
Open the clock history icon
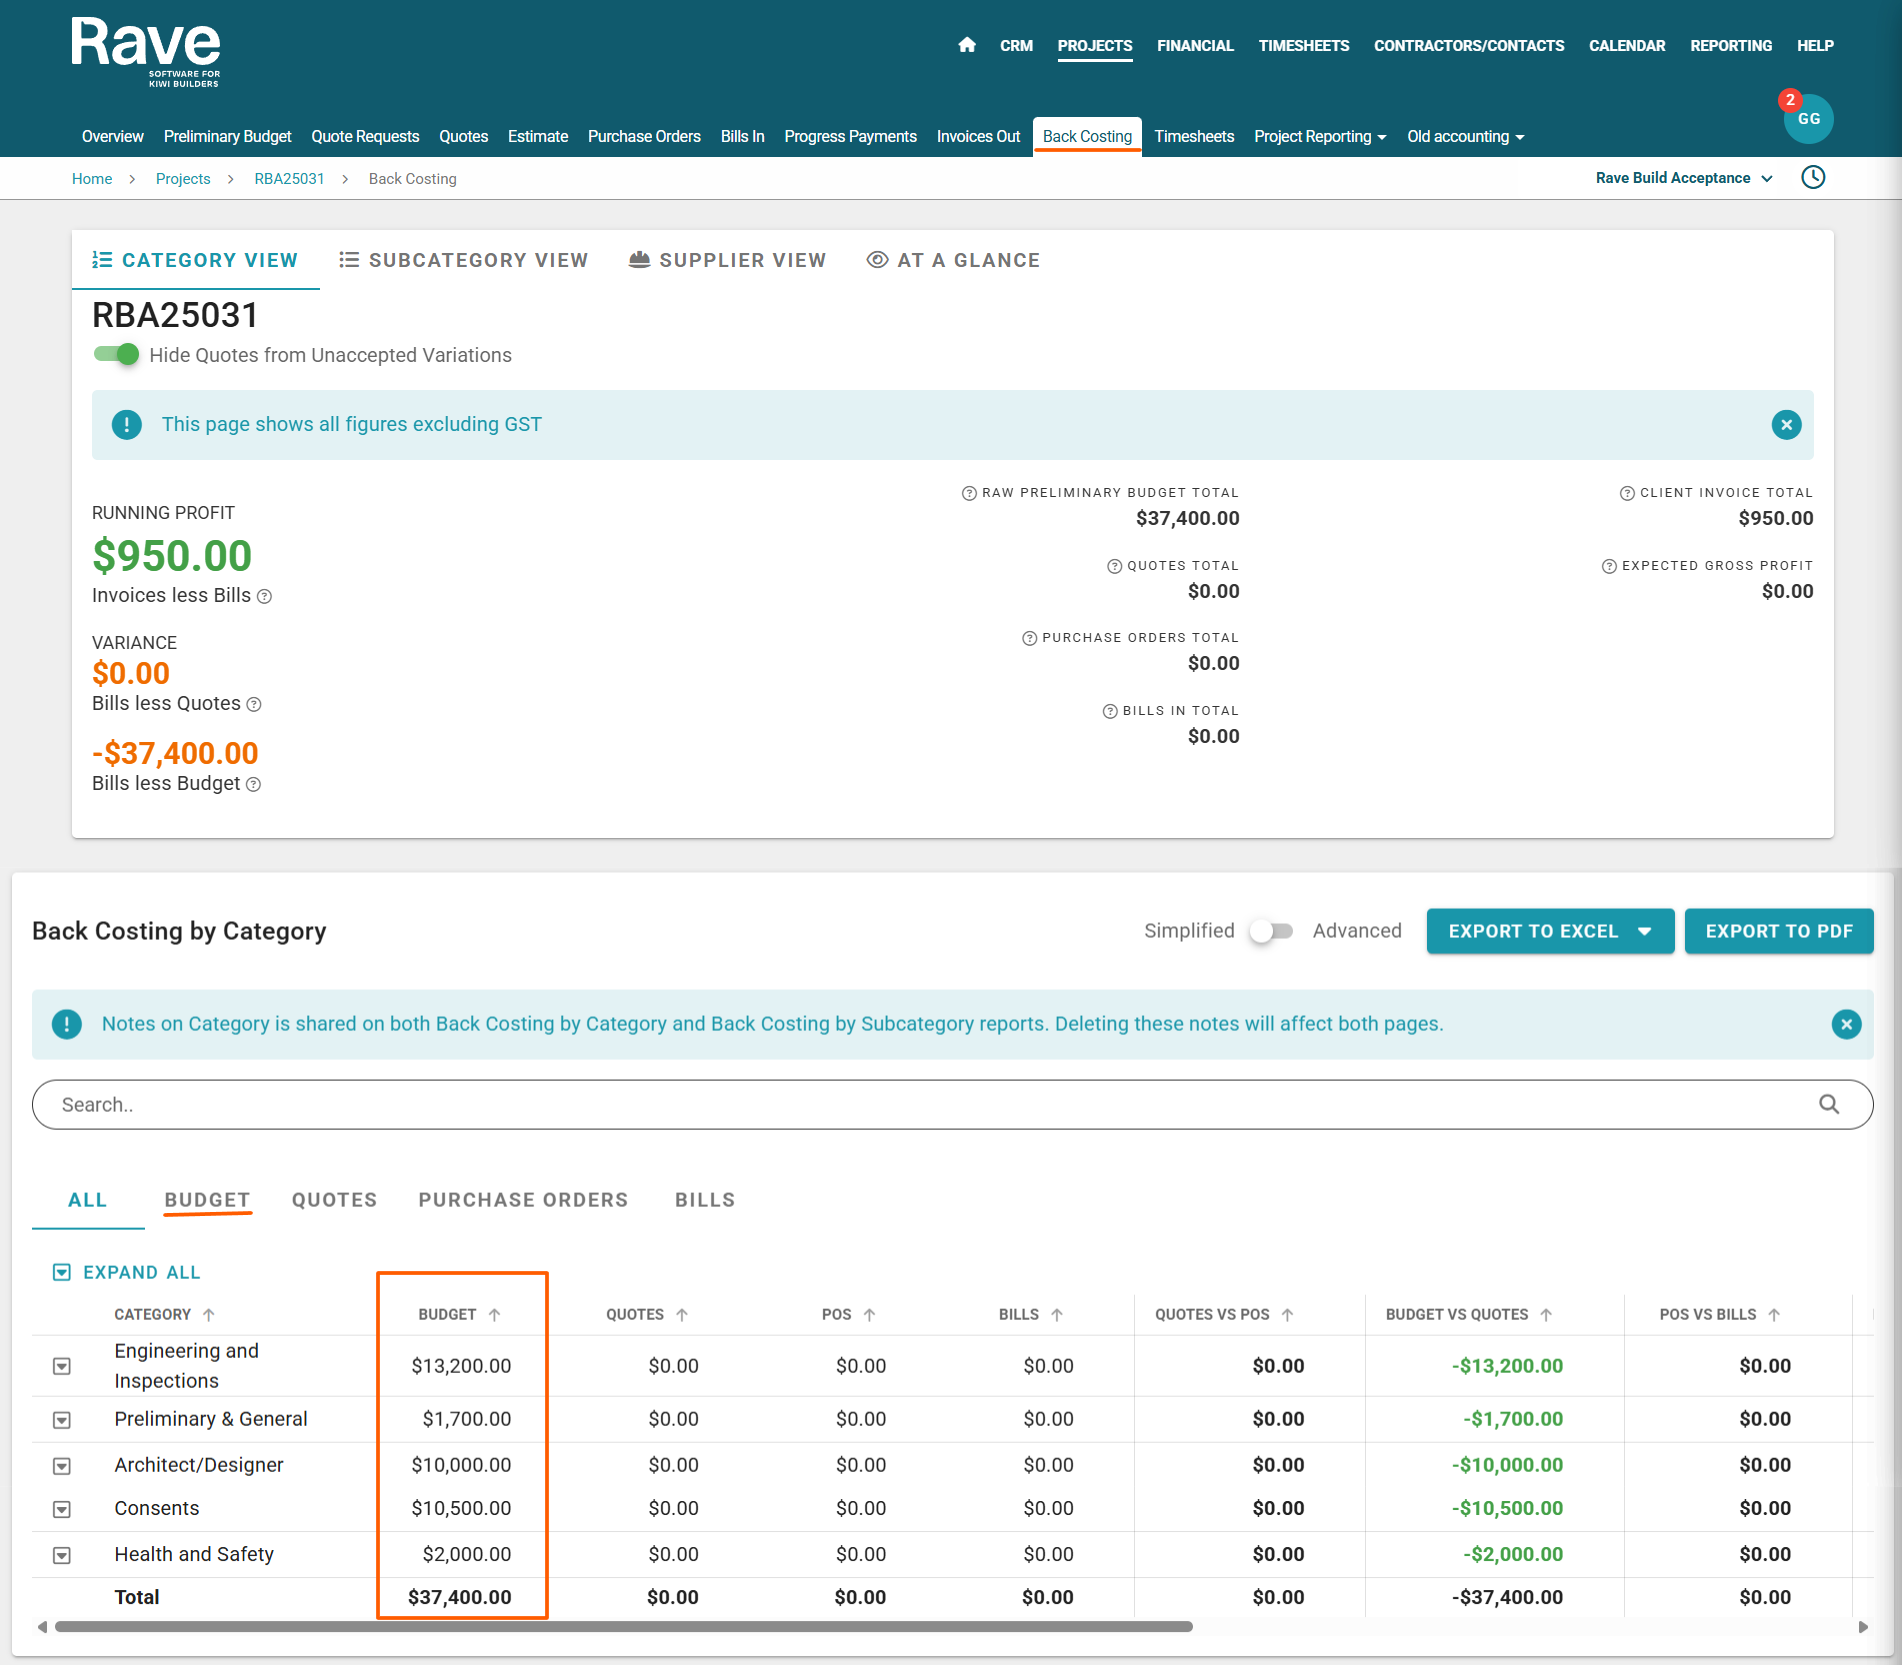pos(1813,178)
